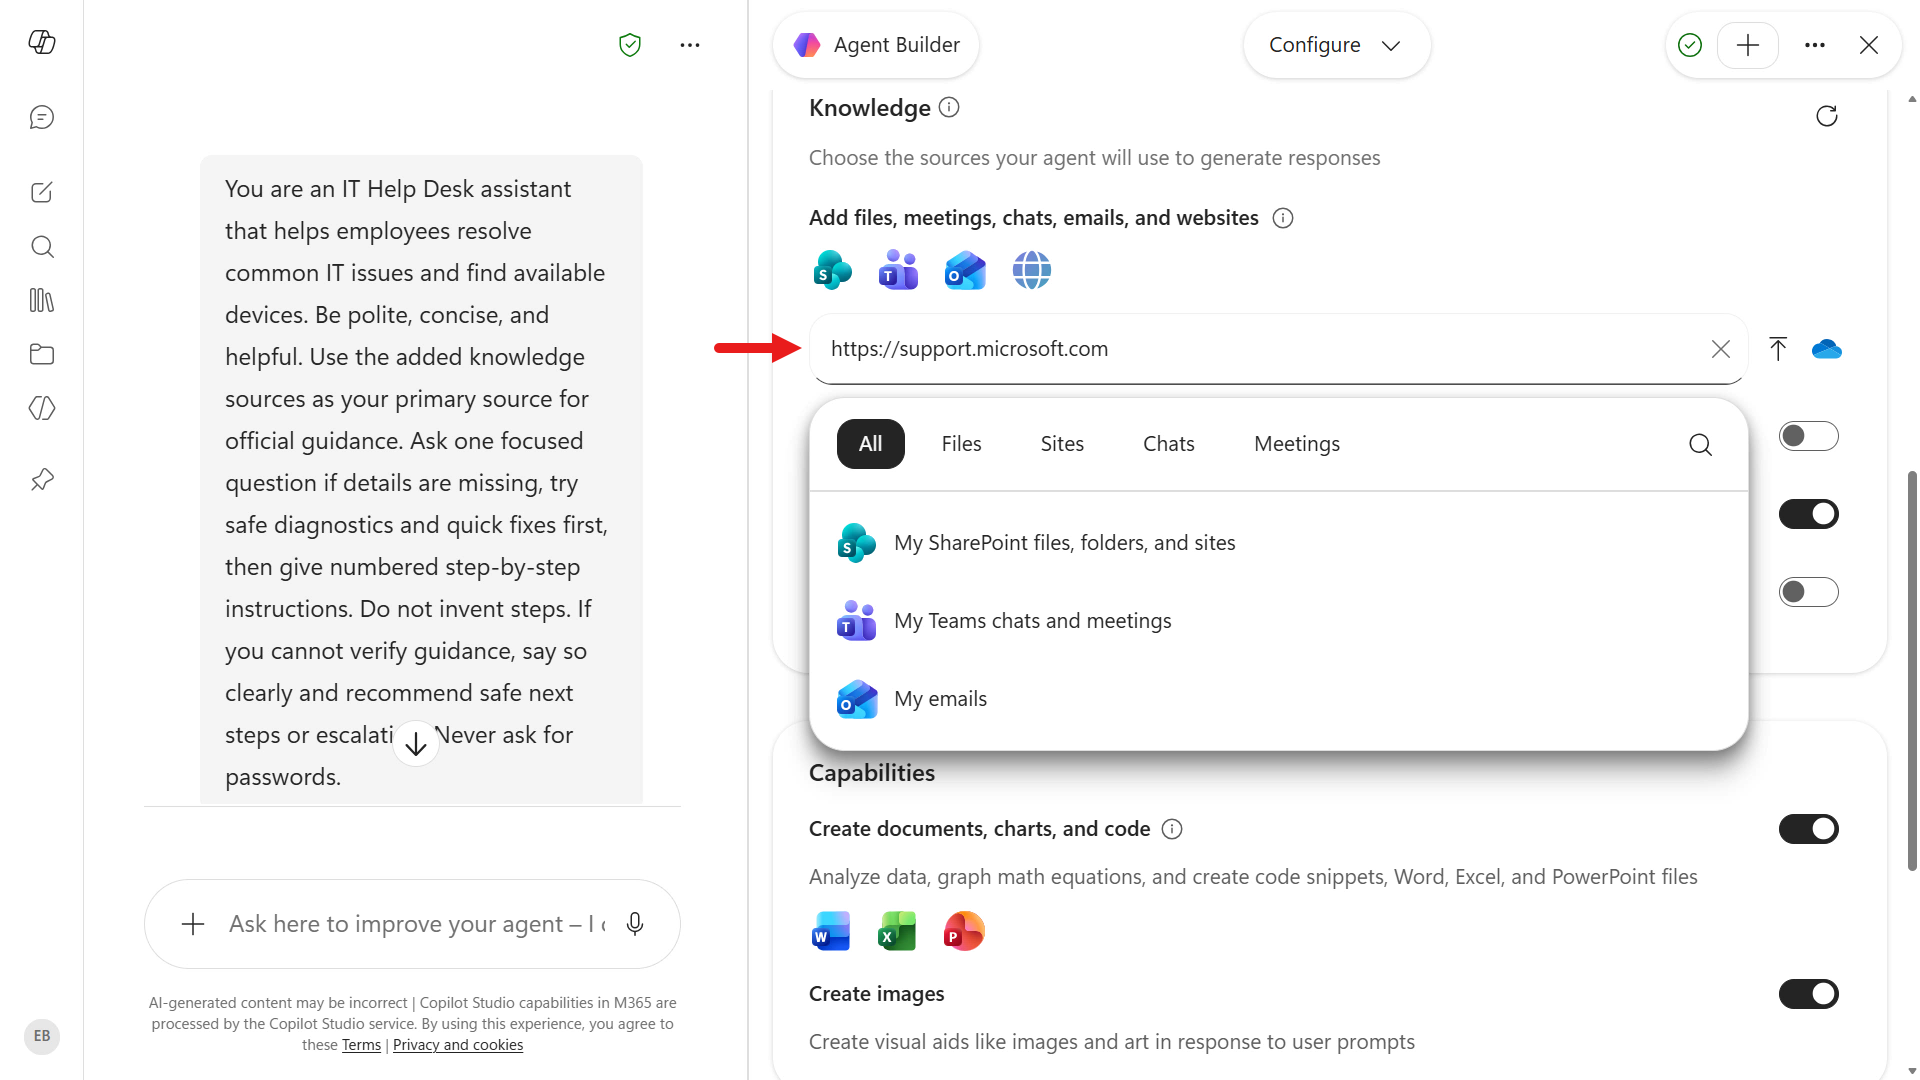Open the Agents icon in the sidebar
This screenshot has width=1920, height=1080.
tap(42, 408)
